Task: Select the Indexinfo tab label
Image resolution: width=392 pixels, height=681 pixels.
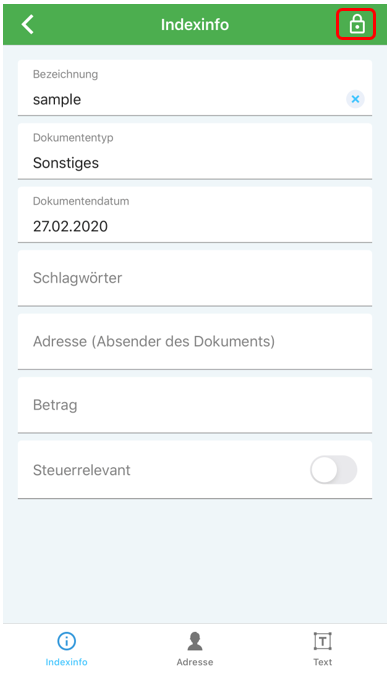Action: tap(66, 662)
